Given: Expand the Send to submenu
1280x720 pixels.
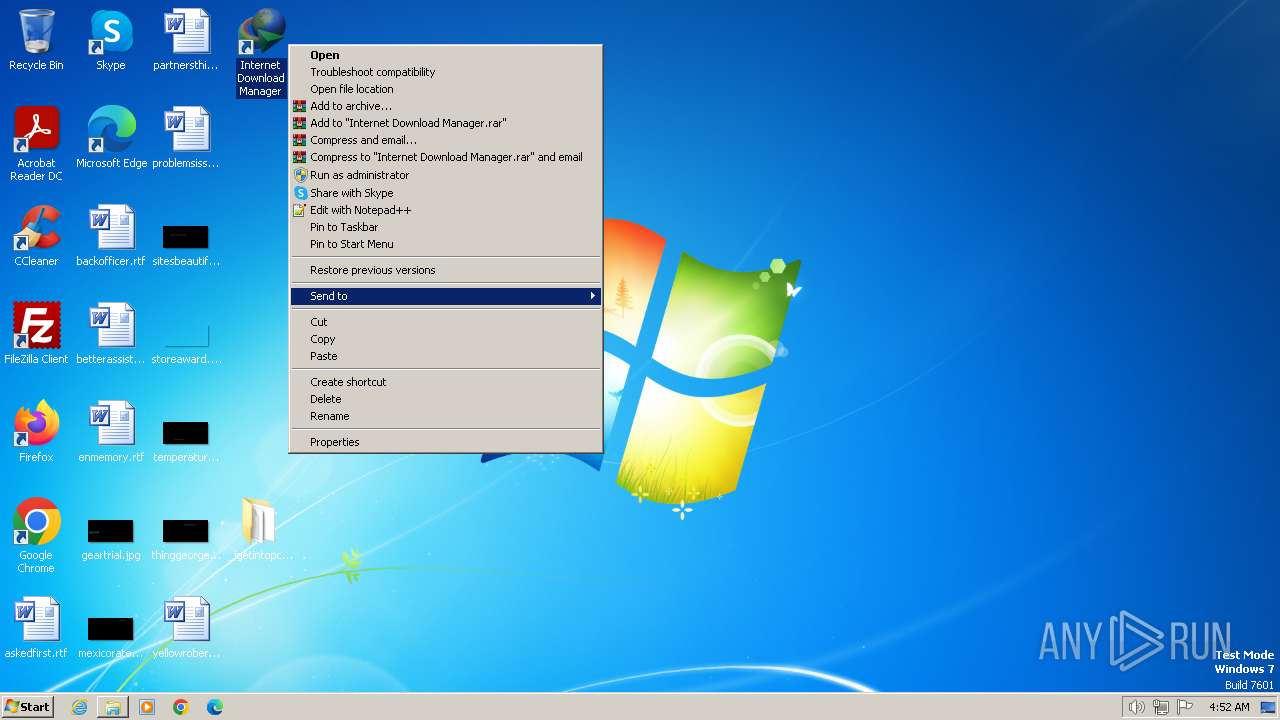Looking at the screenshot, I should 446,296.
